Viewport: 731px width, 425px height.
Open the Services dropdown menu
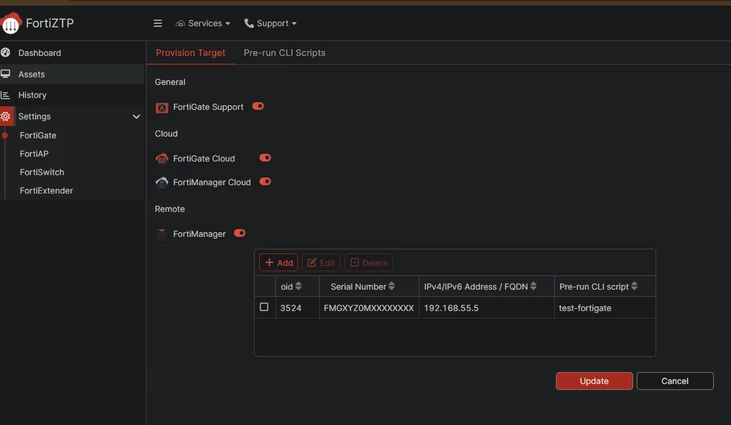pyautogui.click(x=203, y=23)
